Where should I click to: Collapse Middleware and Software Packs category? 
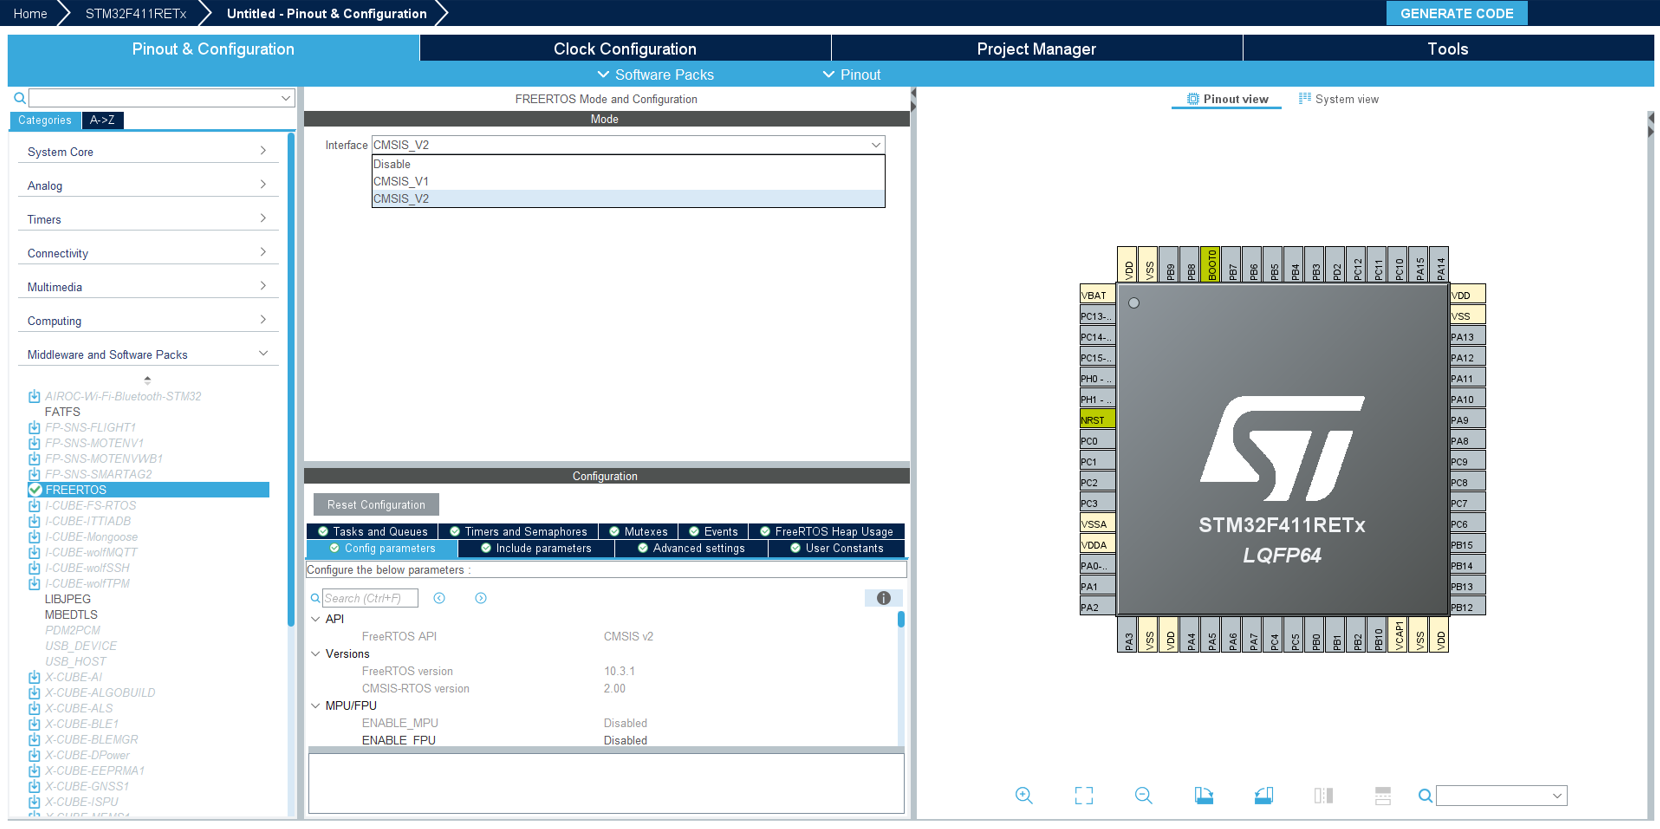[148, 355]
